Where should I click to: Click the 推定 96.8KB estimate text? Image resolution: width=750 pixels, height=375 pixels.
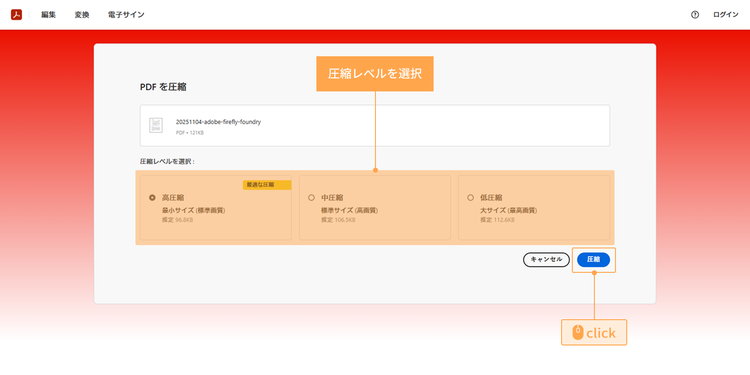[x=177, y=220]
